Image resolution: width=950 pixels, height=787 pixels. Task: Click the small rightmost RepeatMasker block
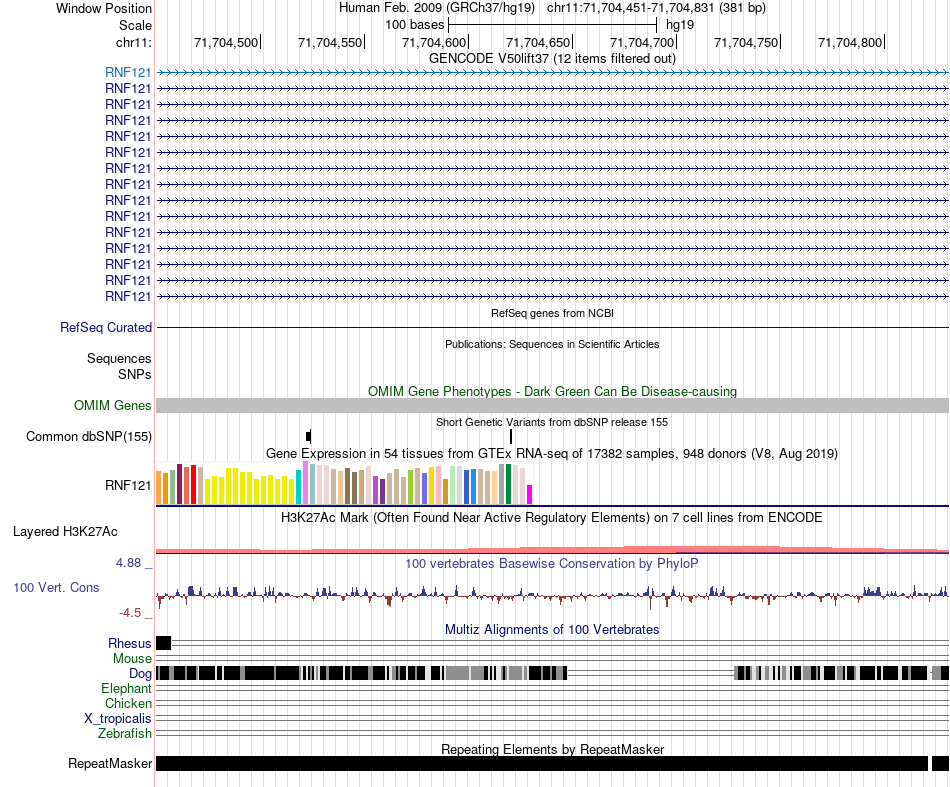tap(940, 763)
